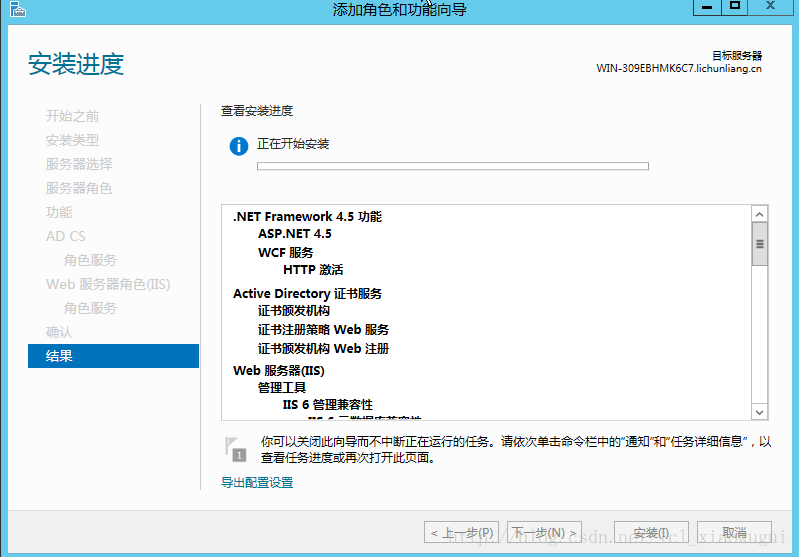Select 服务器角色 step in sidebar
The width and height of the screenshot is (799, 557).
point(79,188)
